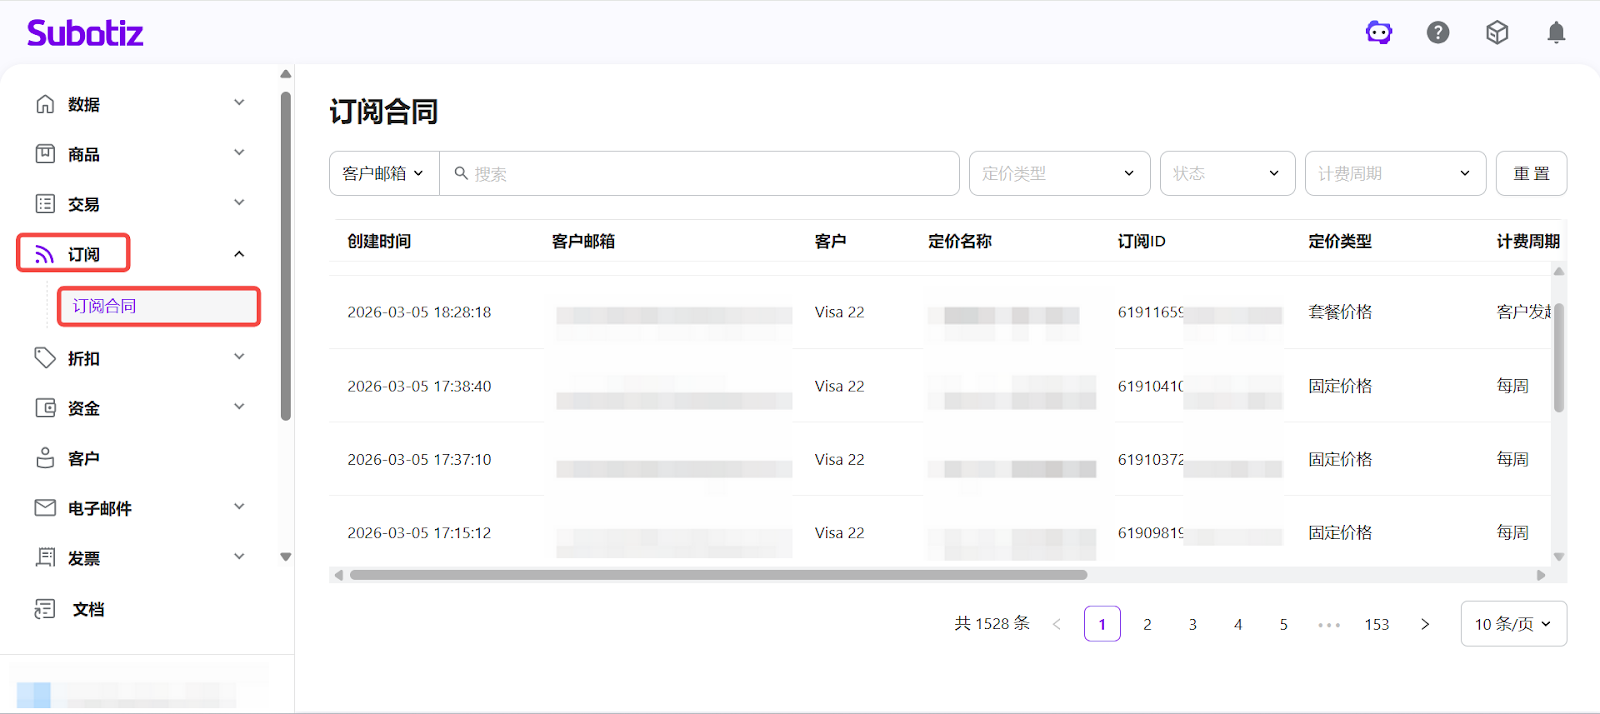
Task: Click the 重置 button
Action: pyautogui.click(x=1531, y=174)
